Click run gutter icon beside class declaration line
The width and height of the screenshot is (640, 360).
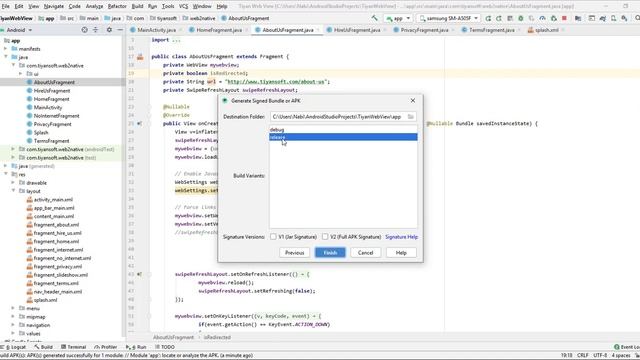(x=140, y=57)
